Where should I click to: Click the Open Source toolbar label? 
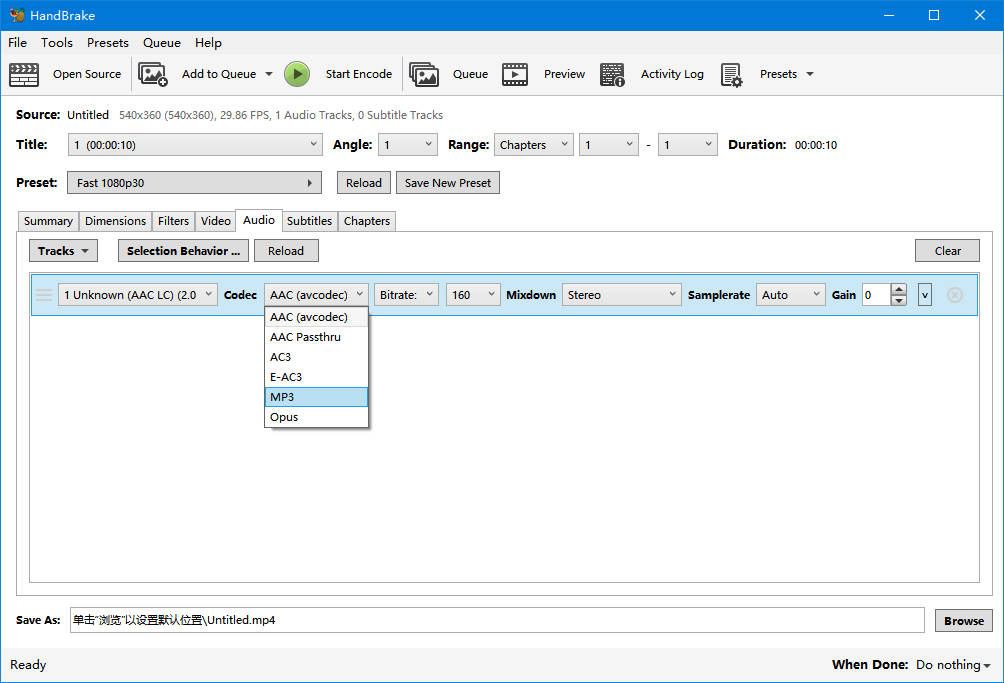pyautogui.click(x=87, y=74)
